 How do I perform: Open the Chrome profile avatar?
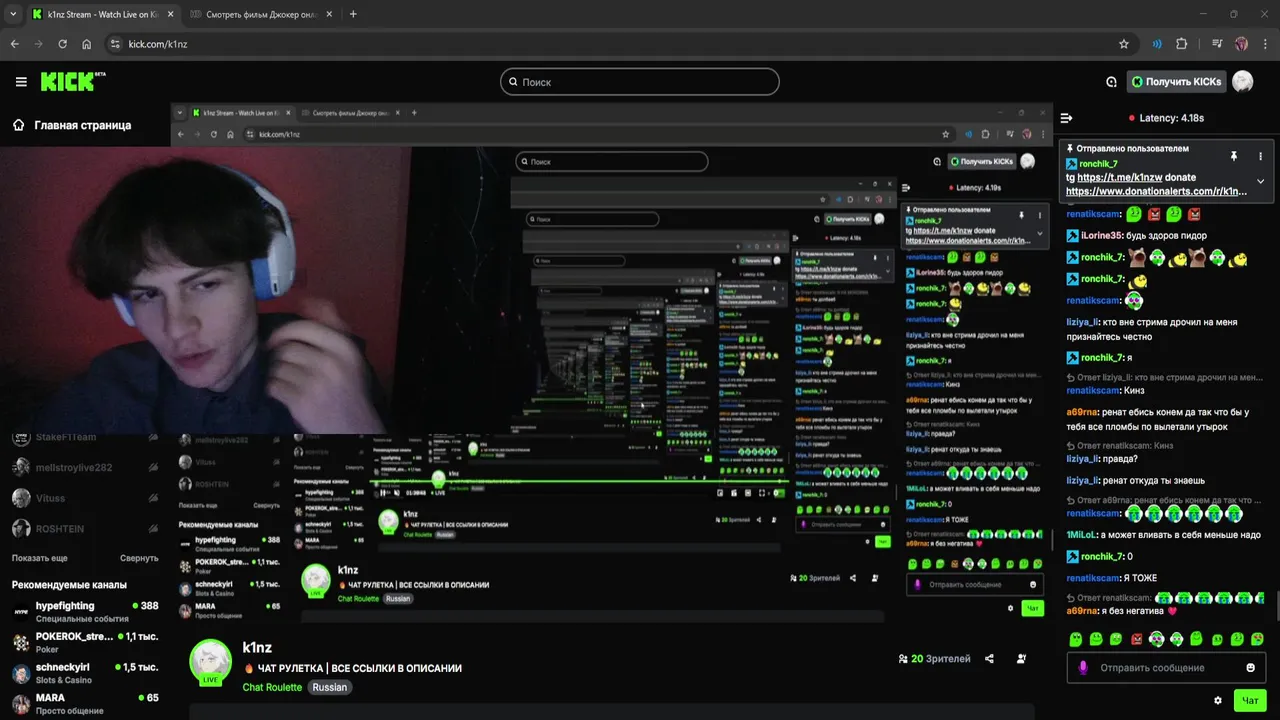1241,44
